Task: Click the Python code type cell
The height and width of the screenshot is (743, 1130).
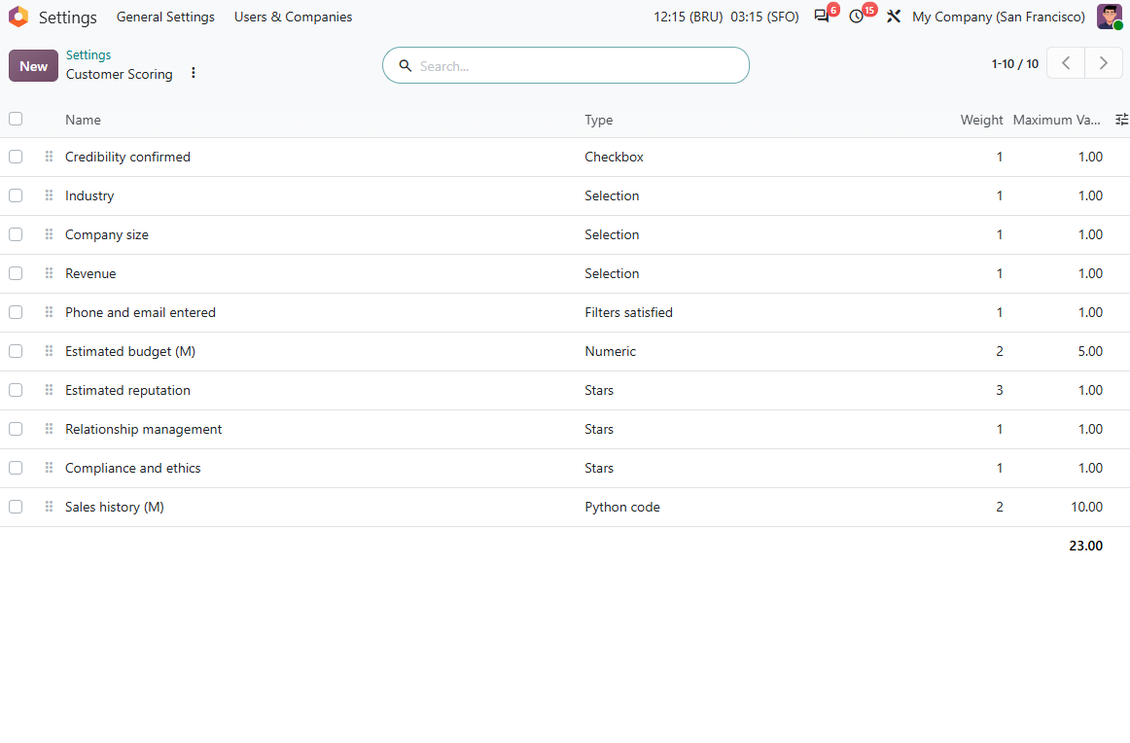Action: pyautogui.click(x=622, y=507)
